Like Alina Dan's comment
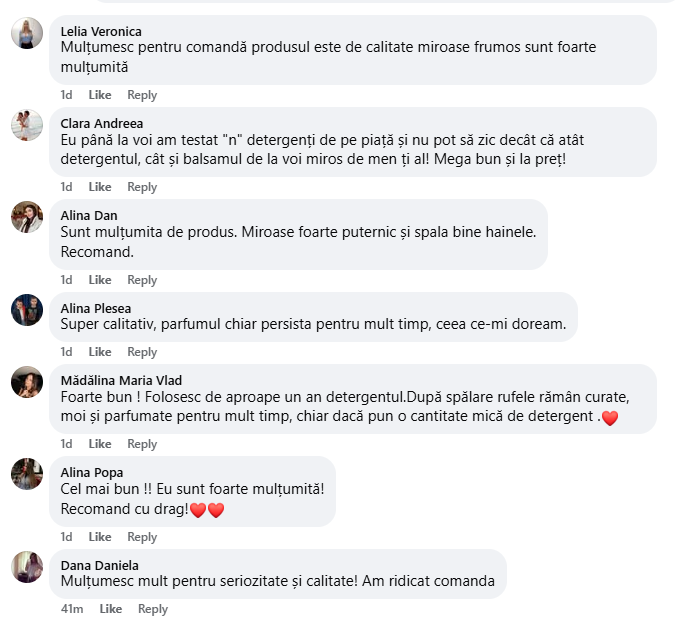696x624 pixels. 100,280
